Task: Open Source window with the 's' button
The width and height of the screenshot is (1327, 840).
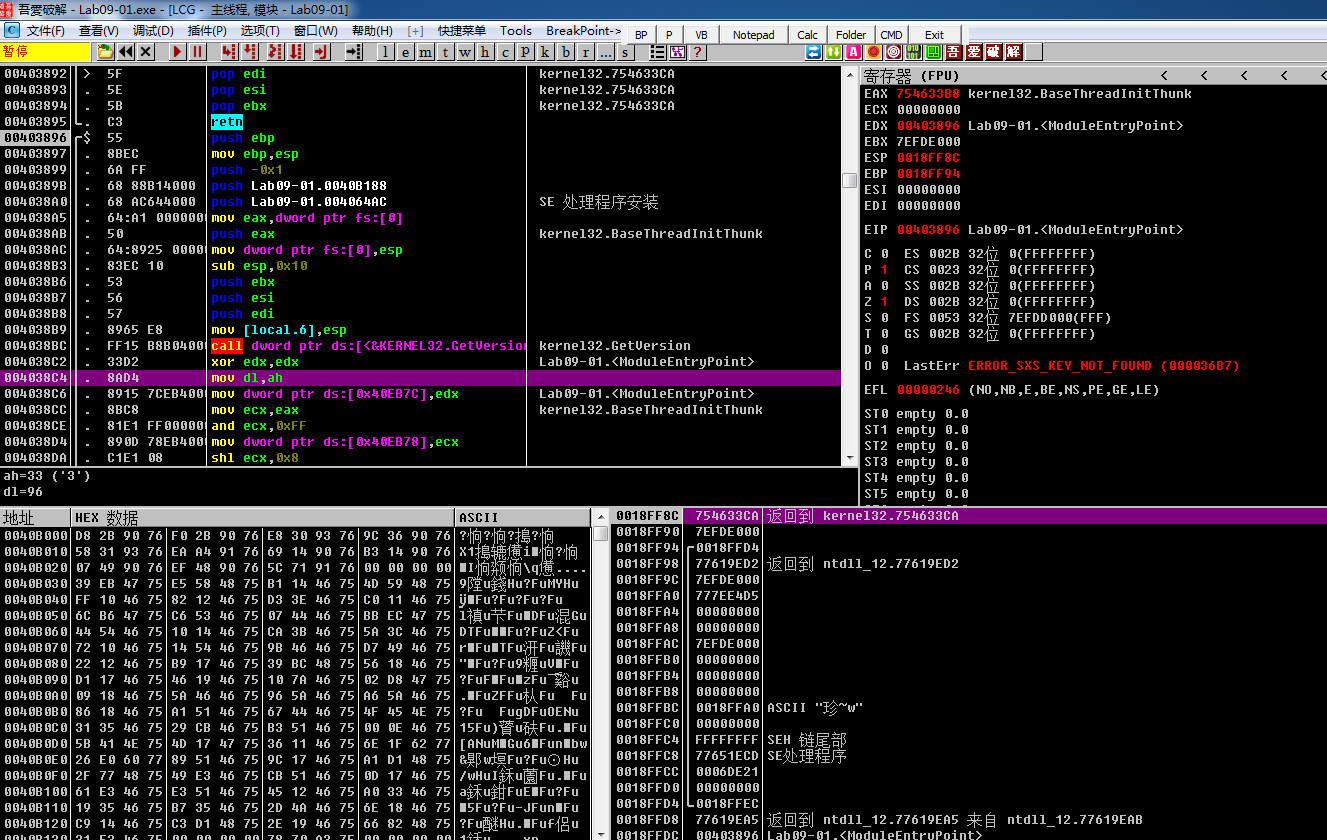Action: coord(625,52)
